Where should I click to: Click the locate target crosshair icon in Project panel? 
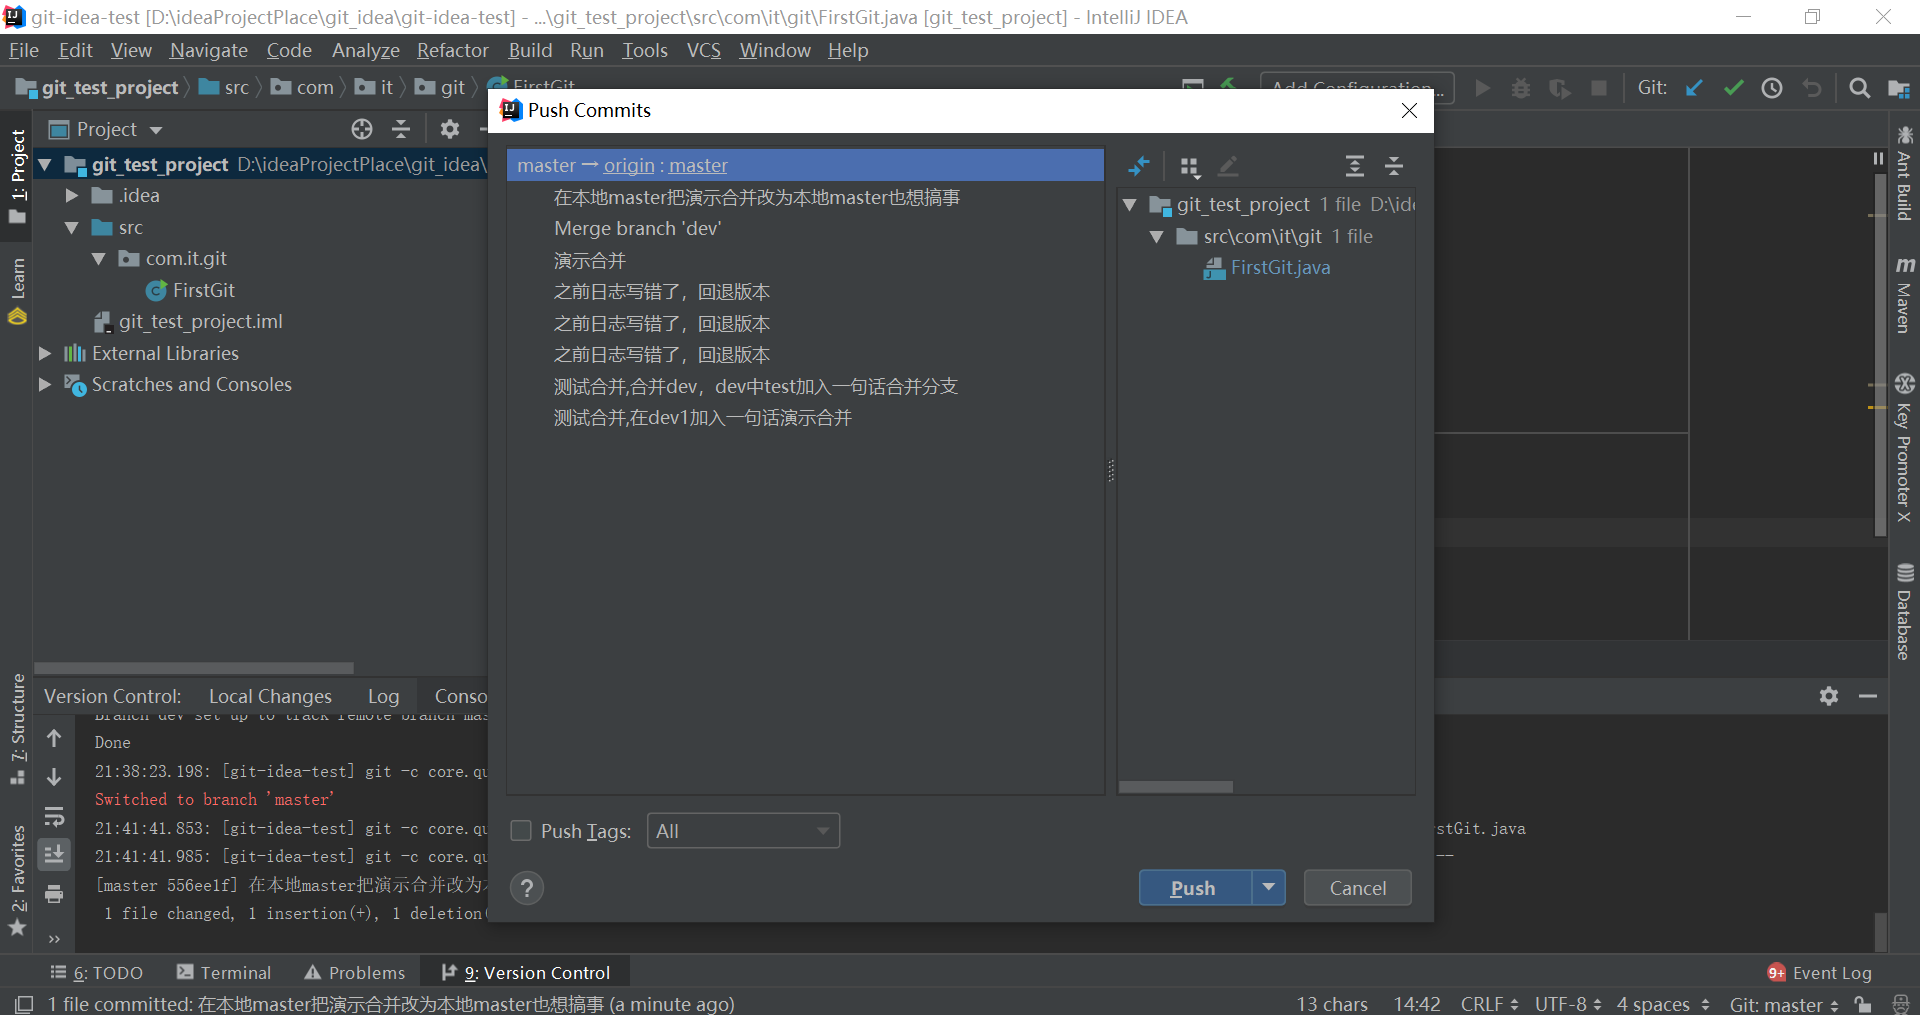point(362,129)
